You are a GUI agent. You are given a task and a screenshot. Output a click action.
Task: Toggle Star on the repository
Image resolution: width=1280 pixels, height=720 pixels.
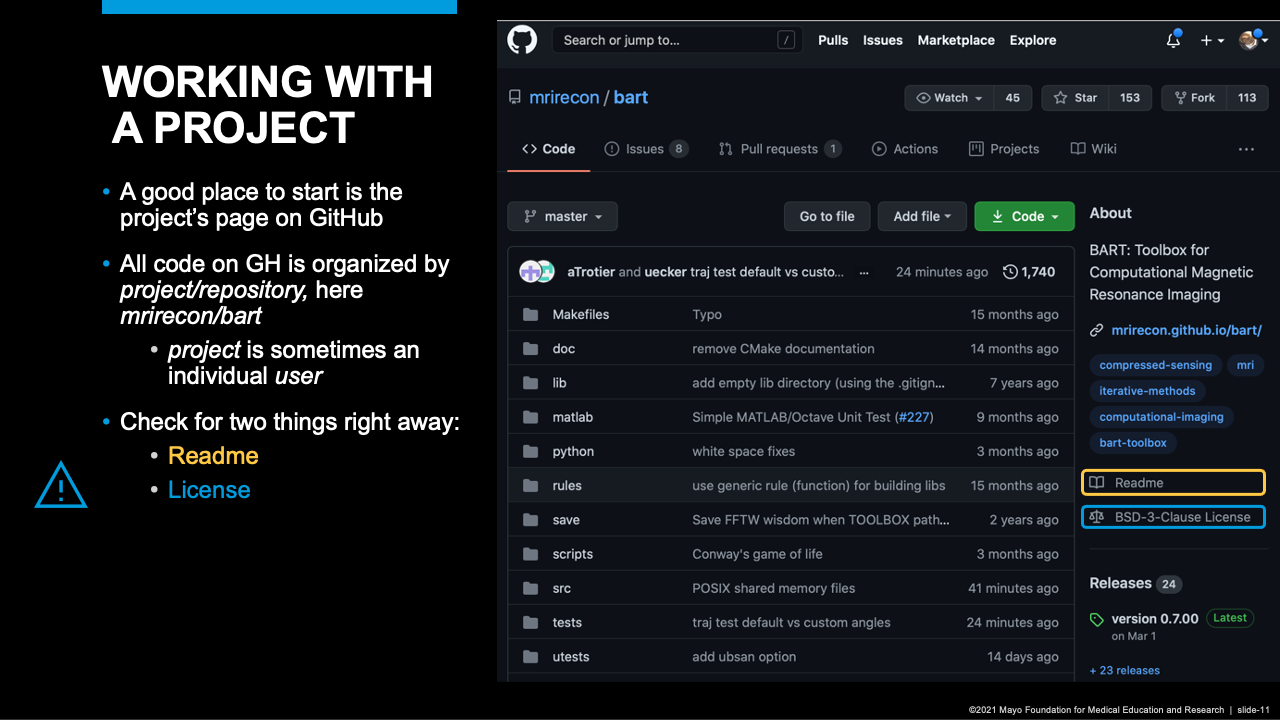click(x=1075, y=98)
